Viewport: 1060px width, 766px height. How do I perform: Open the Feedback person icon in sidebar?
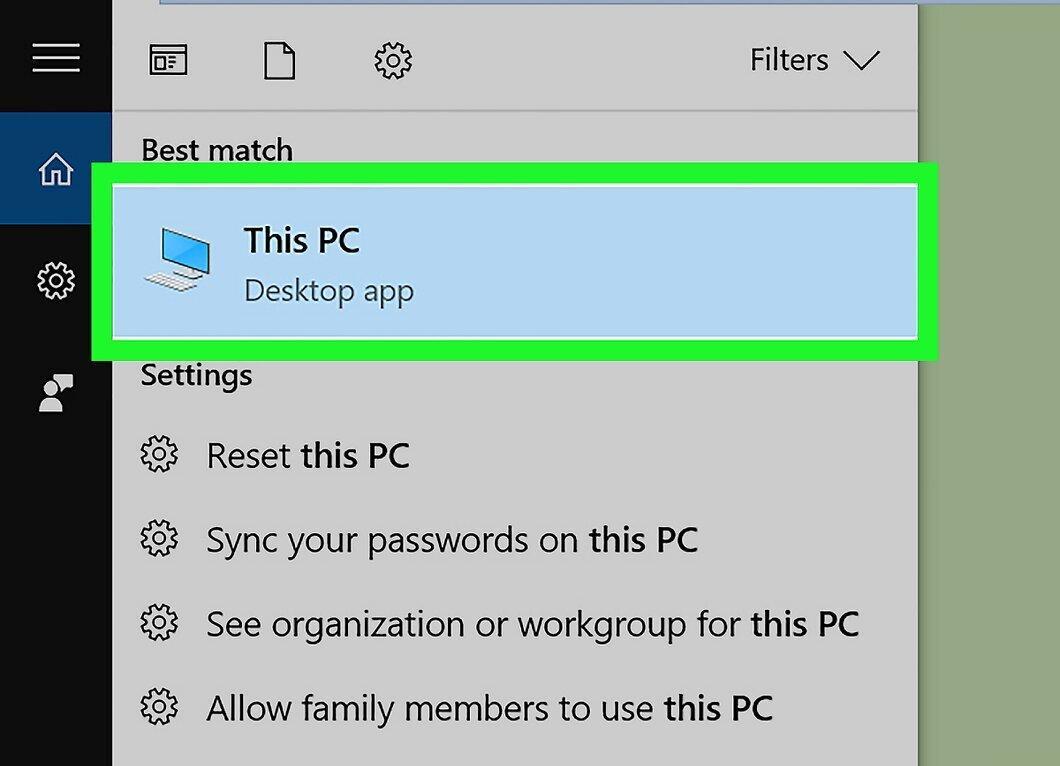click(55, 393)
